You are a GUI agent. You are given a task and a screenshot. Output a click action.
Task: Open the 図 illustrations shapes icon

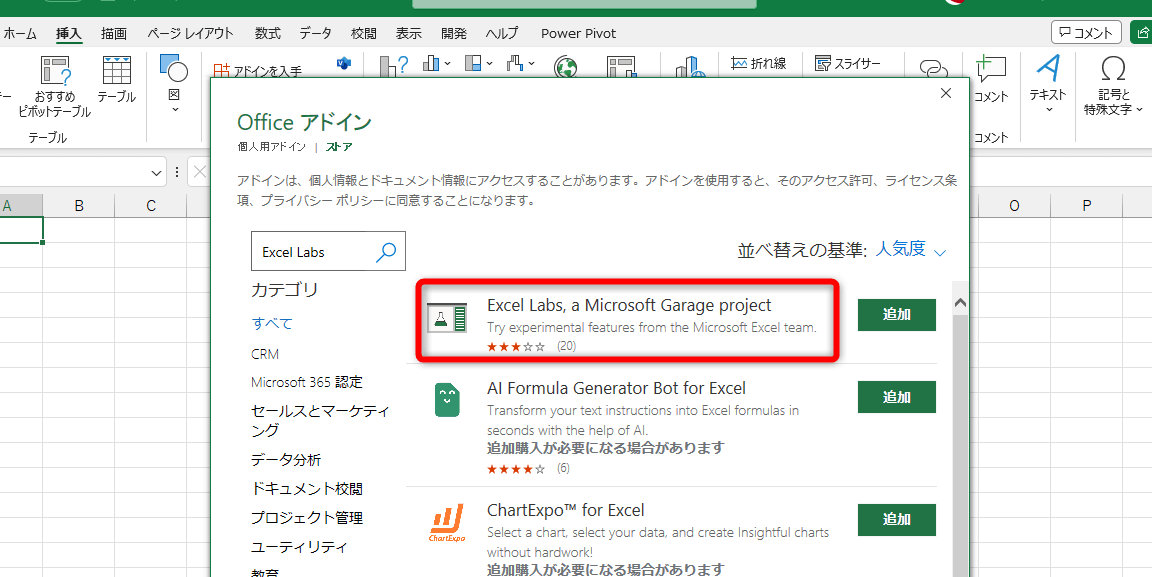(x=174, y=68)
